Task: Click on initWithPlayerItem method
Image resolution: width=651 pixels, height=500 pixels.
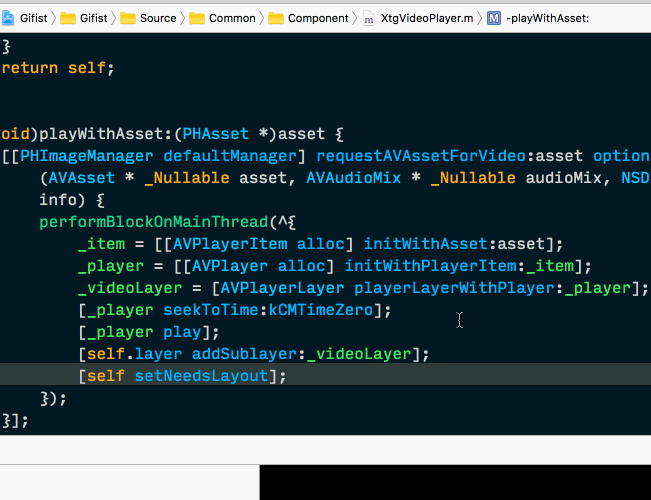Action: [431, 266]
